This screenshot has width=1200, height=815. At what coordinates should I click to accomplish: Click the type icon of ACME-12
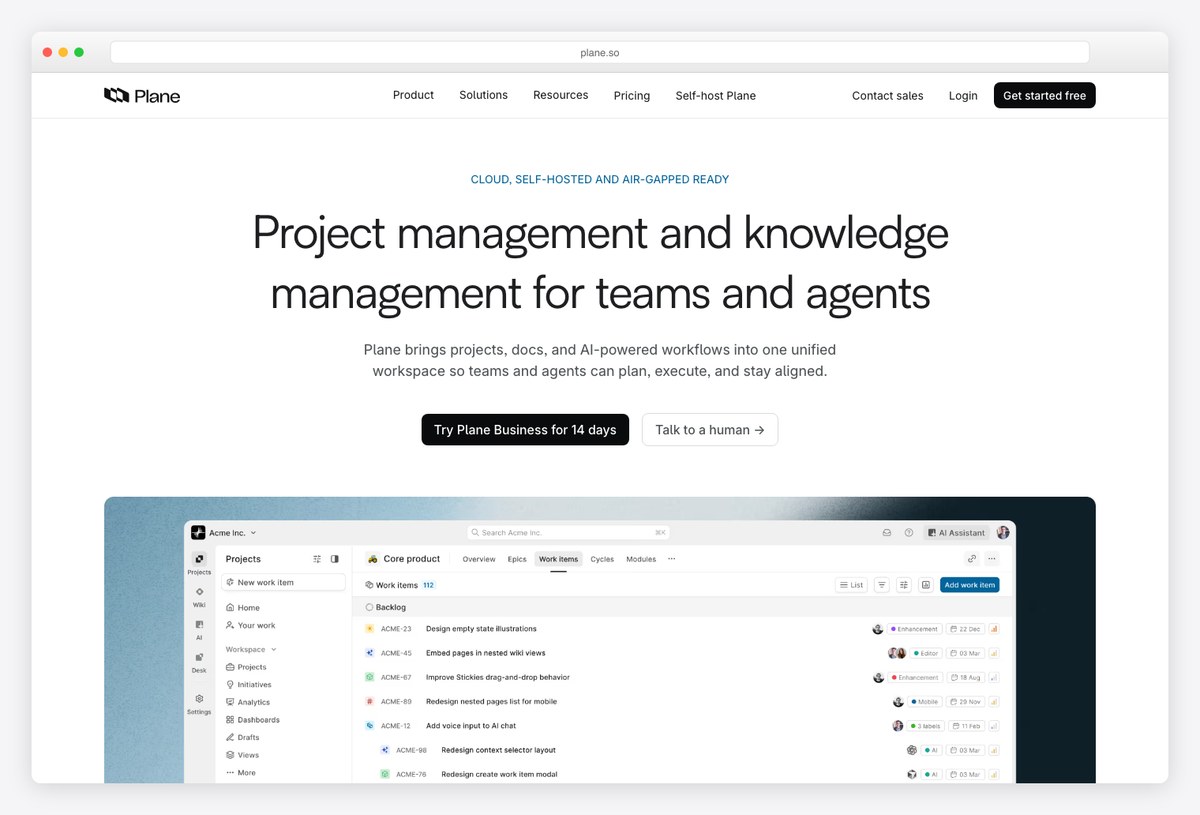pyautogui.click(x=369, y=726)
